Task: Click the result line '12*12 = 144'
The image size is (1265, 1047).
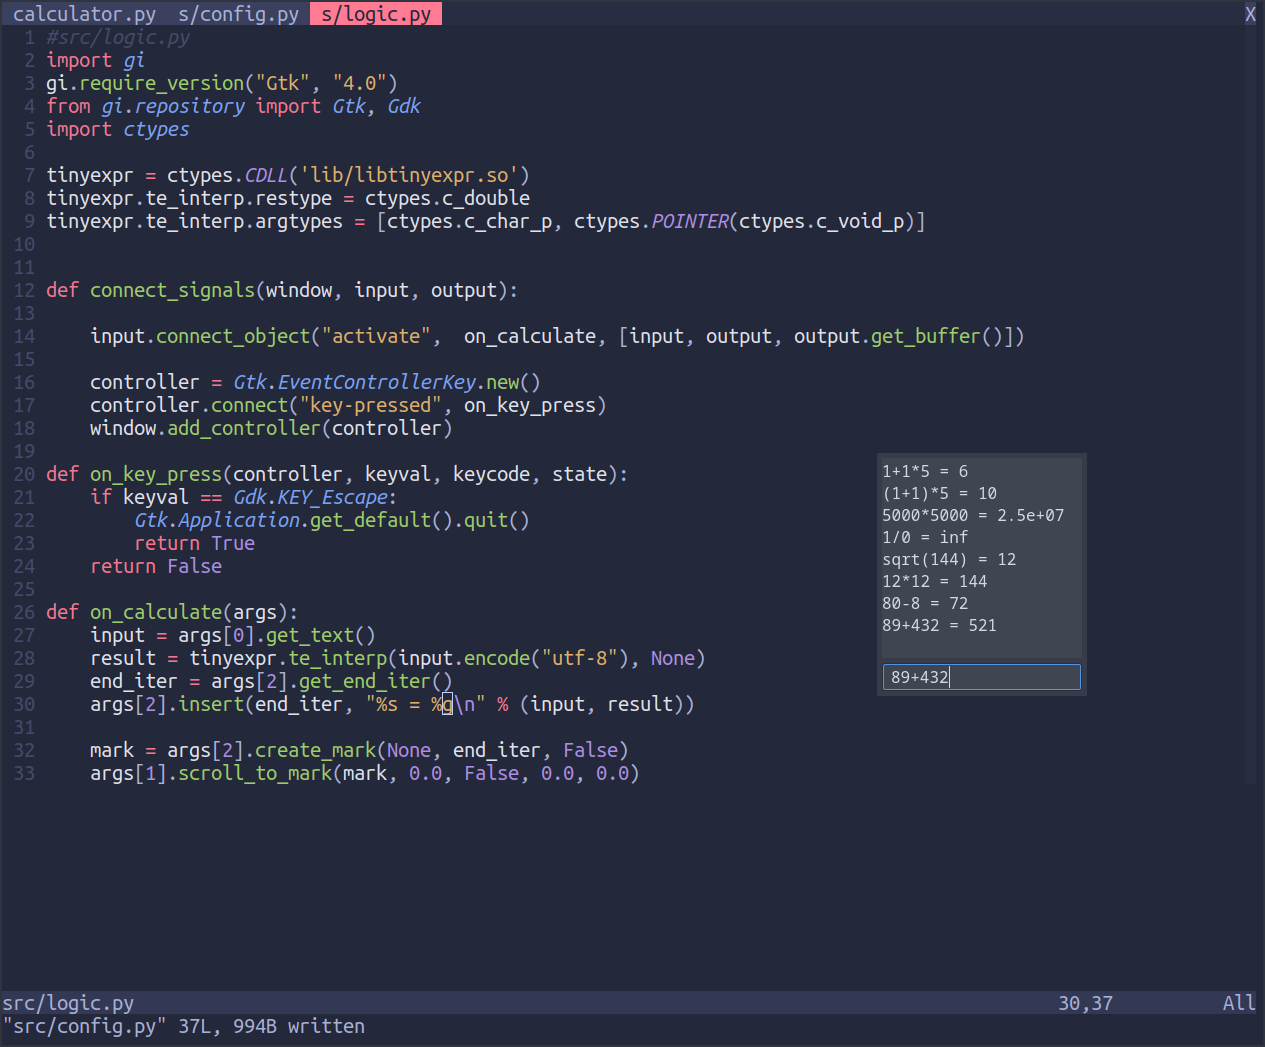Action: [934, 581]
